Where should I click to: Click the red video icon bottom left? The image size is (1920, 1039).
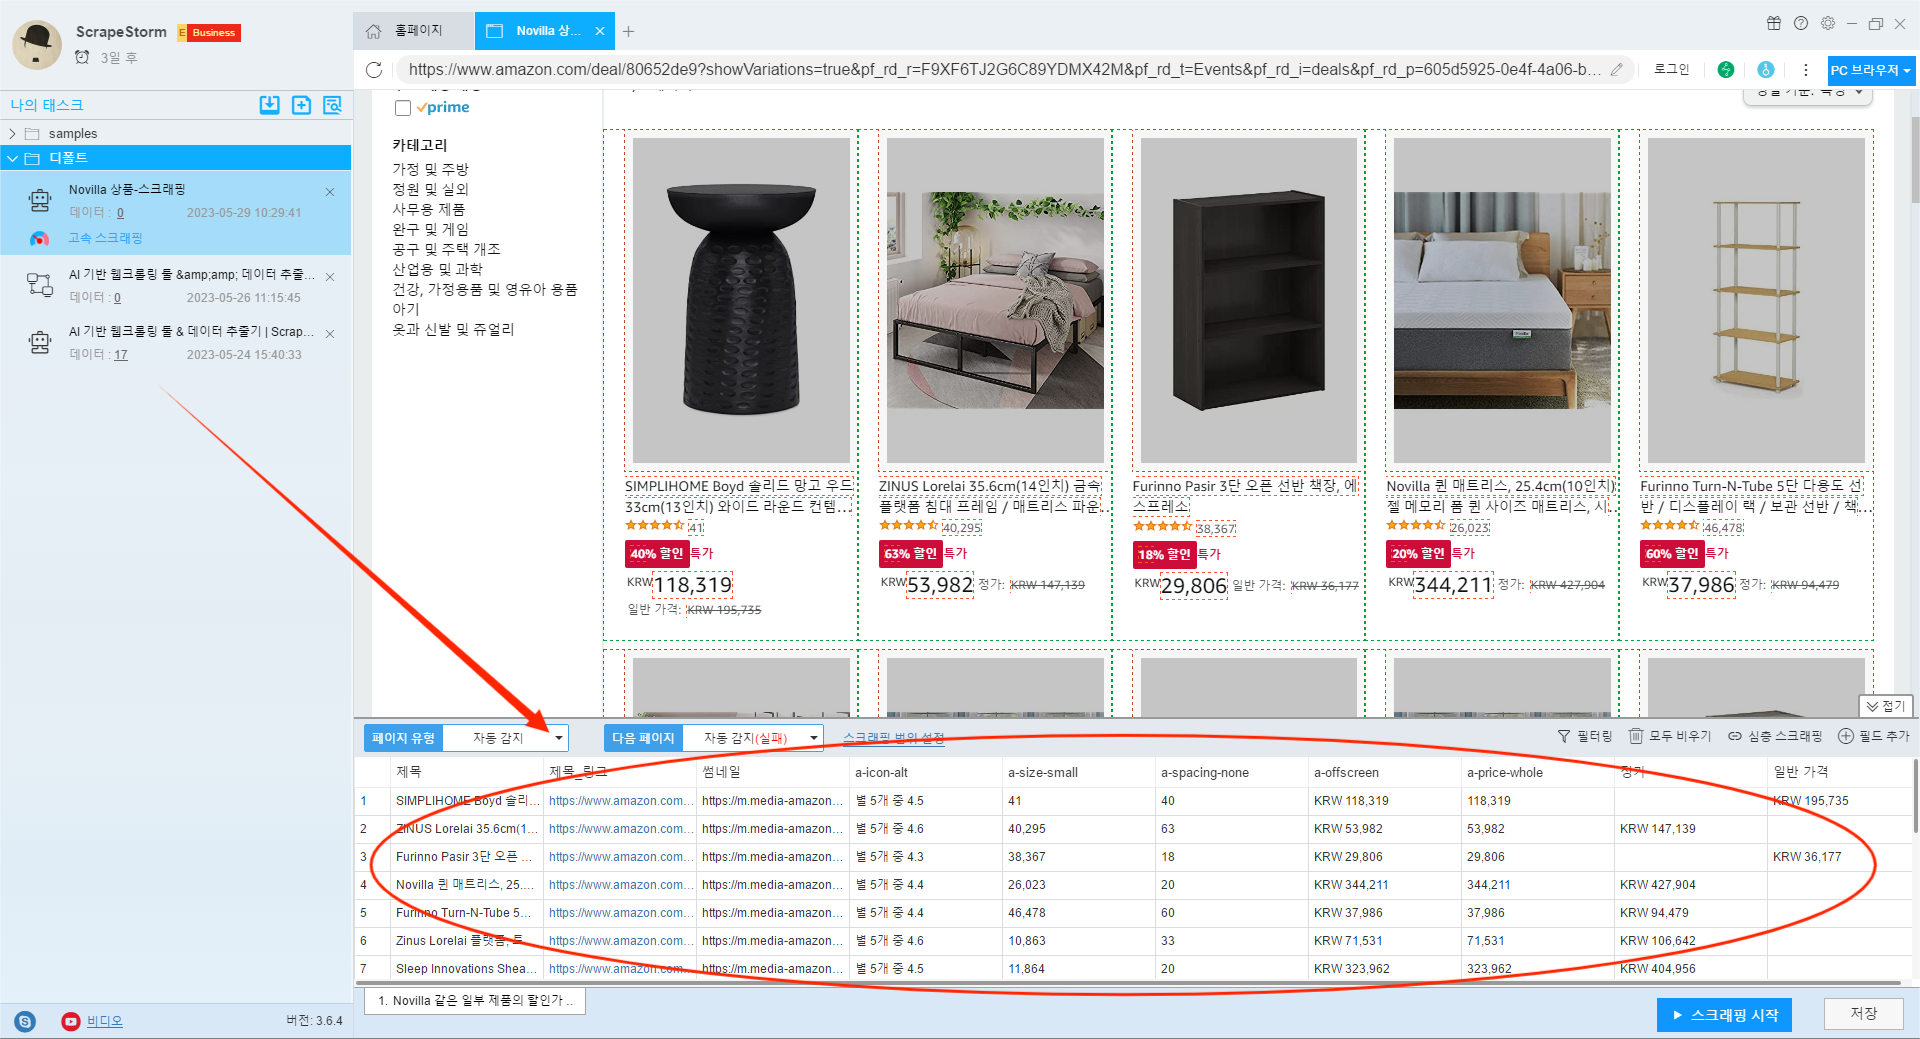pyautogui.click(x=71, y=1021)
